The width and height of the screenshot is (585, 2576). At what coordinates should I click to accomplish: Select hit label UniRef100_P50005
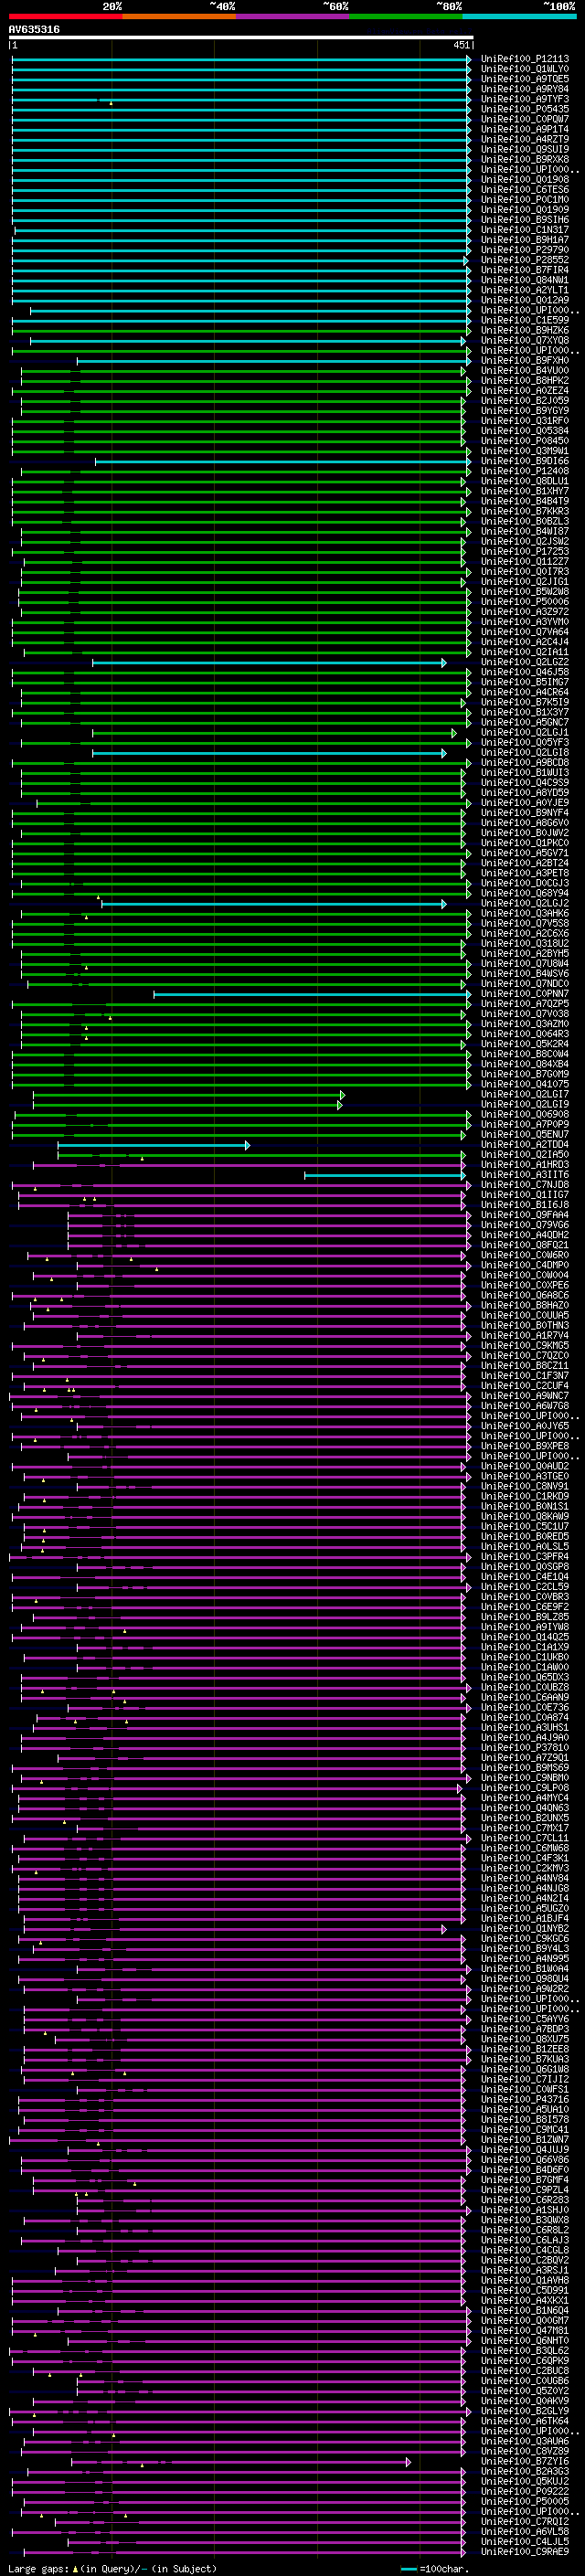[525, 2501]
